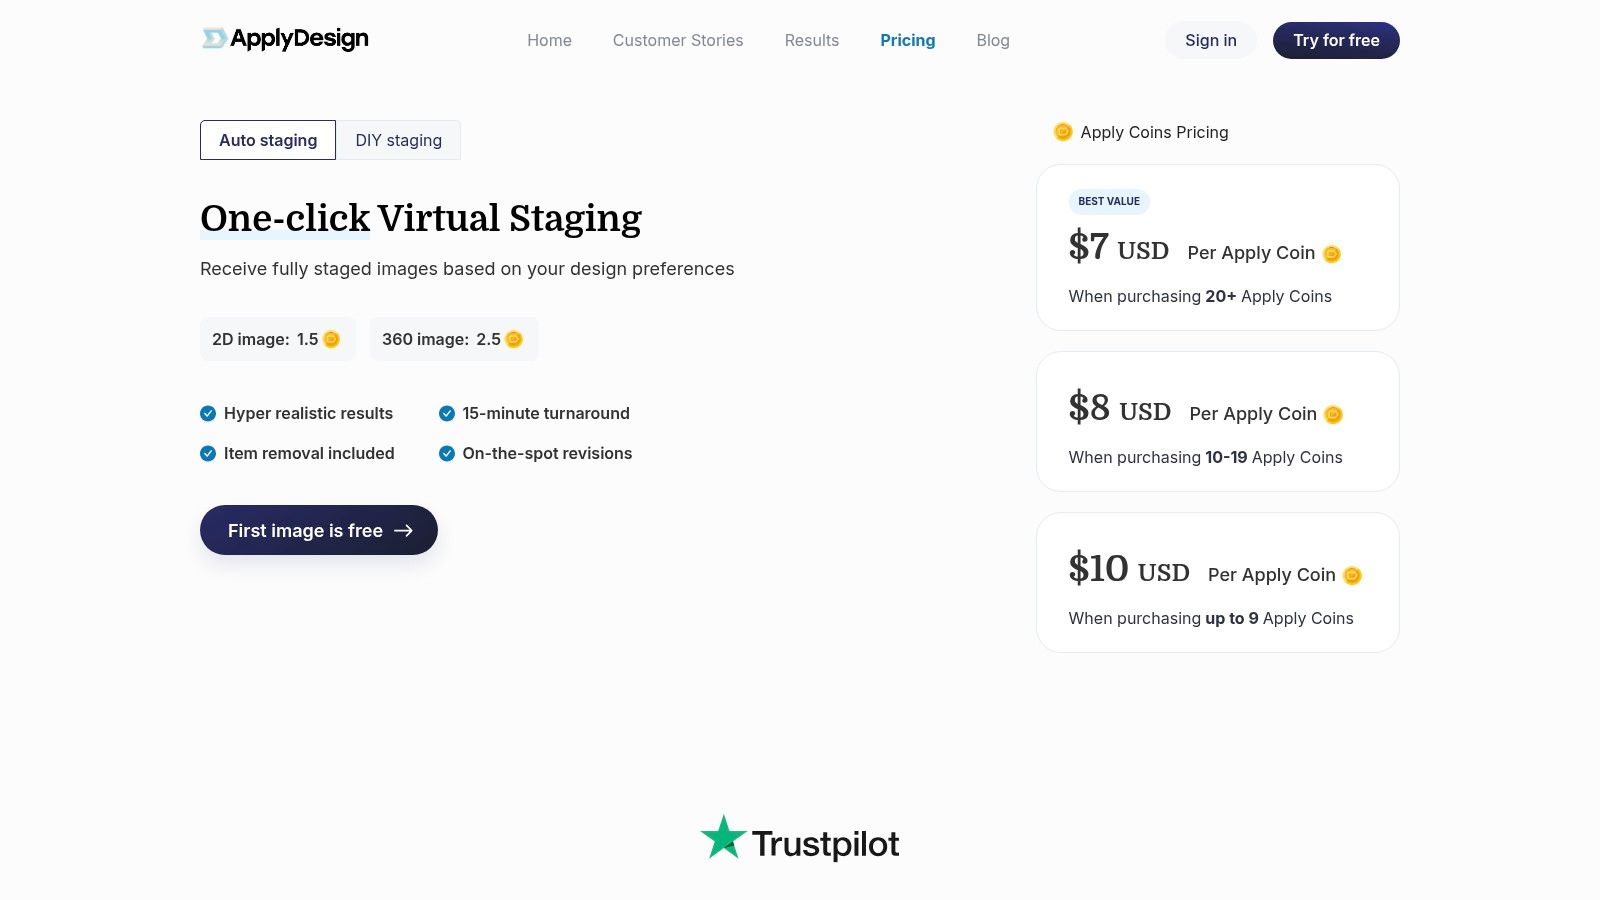Click the Item removal included checkmark
1600x900 pixels.
[x=208, y=454]
